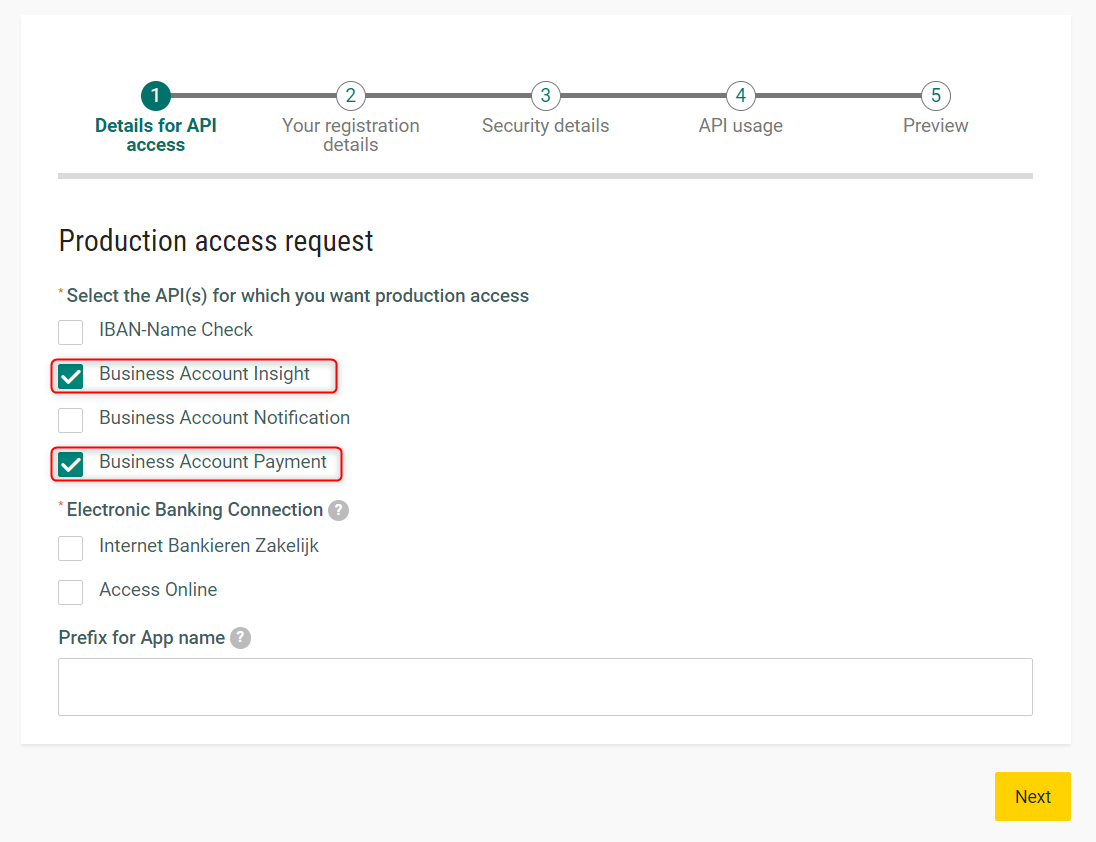This screenshot has height=842, width=1096.
Task: Select the API usage step label
Action: 740,125
